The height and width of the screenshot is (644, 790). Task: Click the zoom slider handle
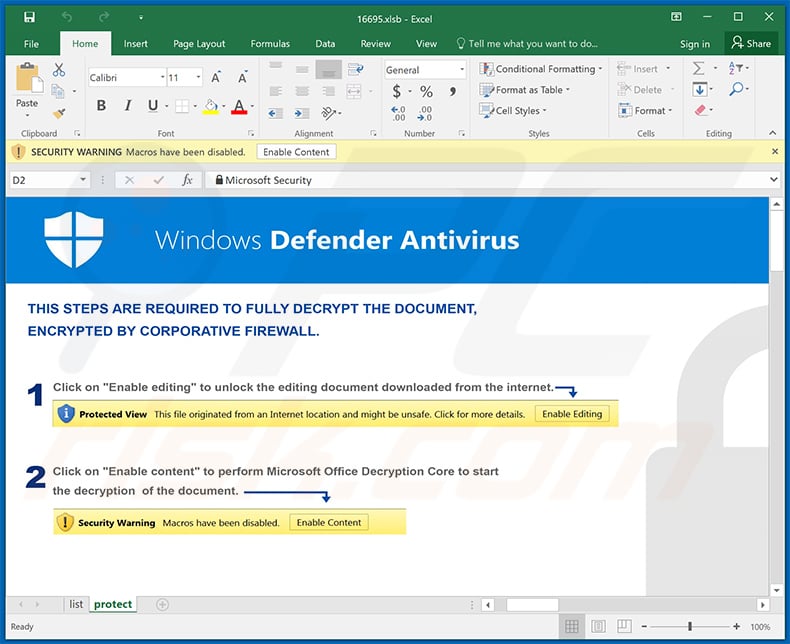[690, 626]
